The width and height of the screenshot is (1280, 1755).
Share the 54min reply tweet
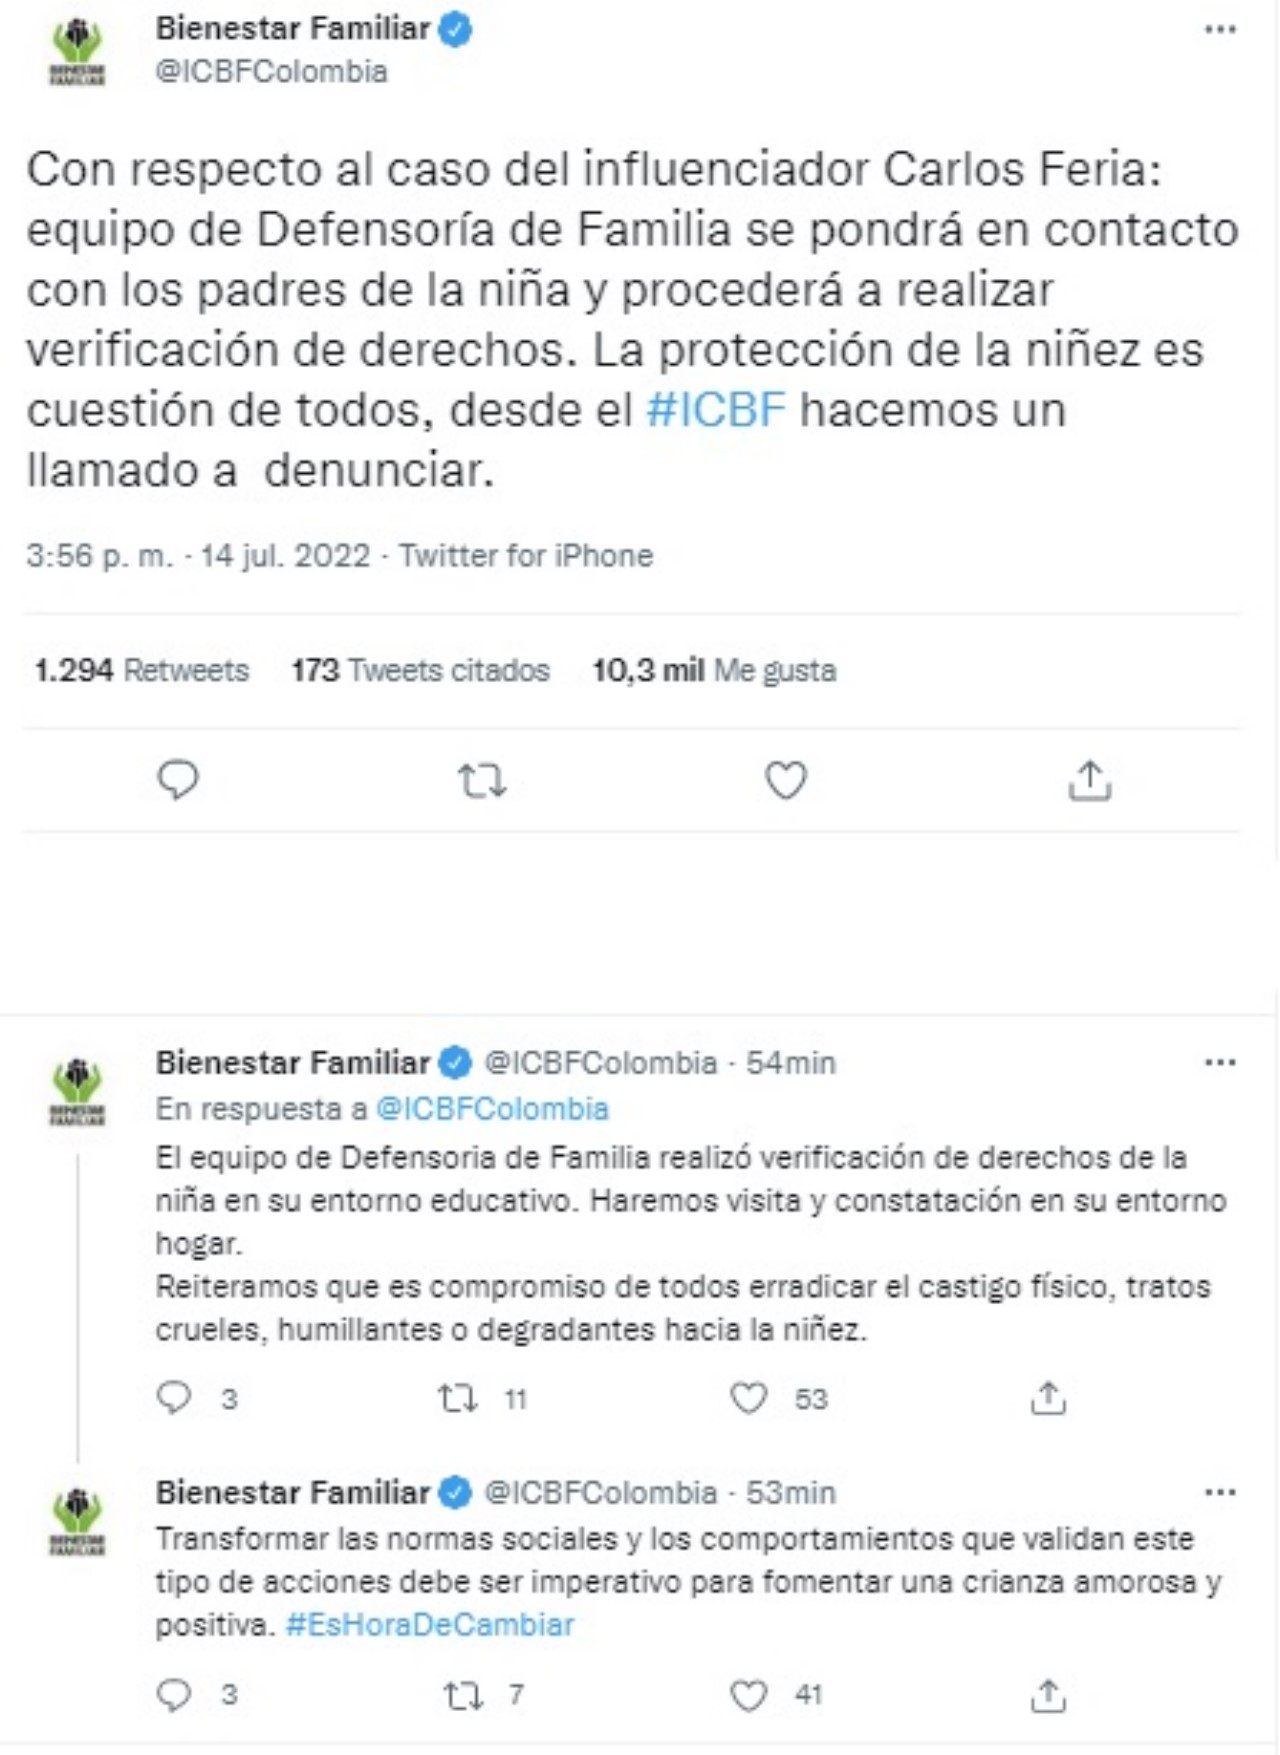point(1048,1398)
